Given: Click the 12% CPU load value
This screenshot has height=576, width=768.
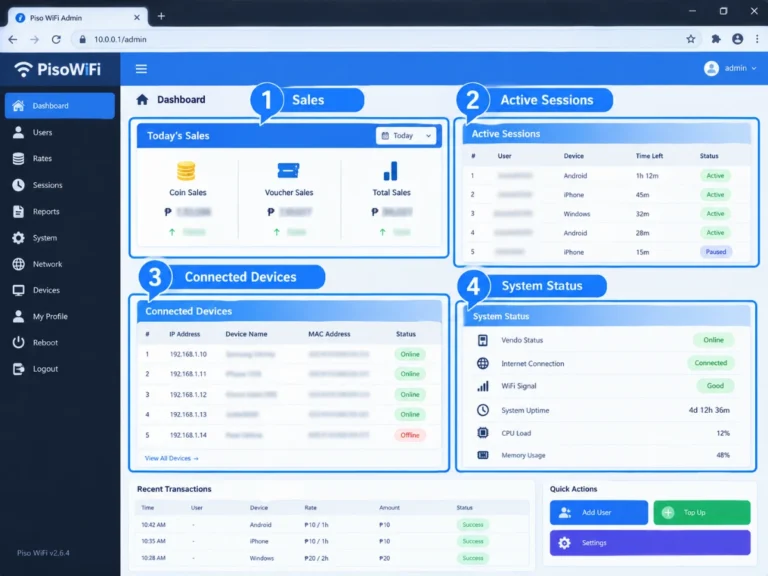Looking at the screenshot, I should coord(723,433).
